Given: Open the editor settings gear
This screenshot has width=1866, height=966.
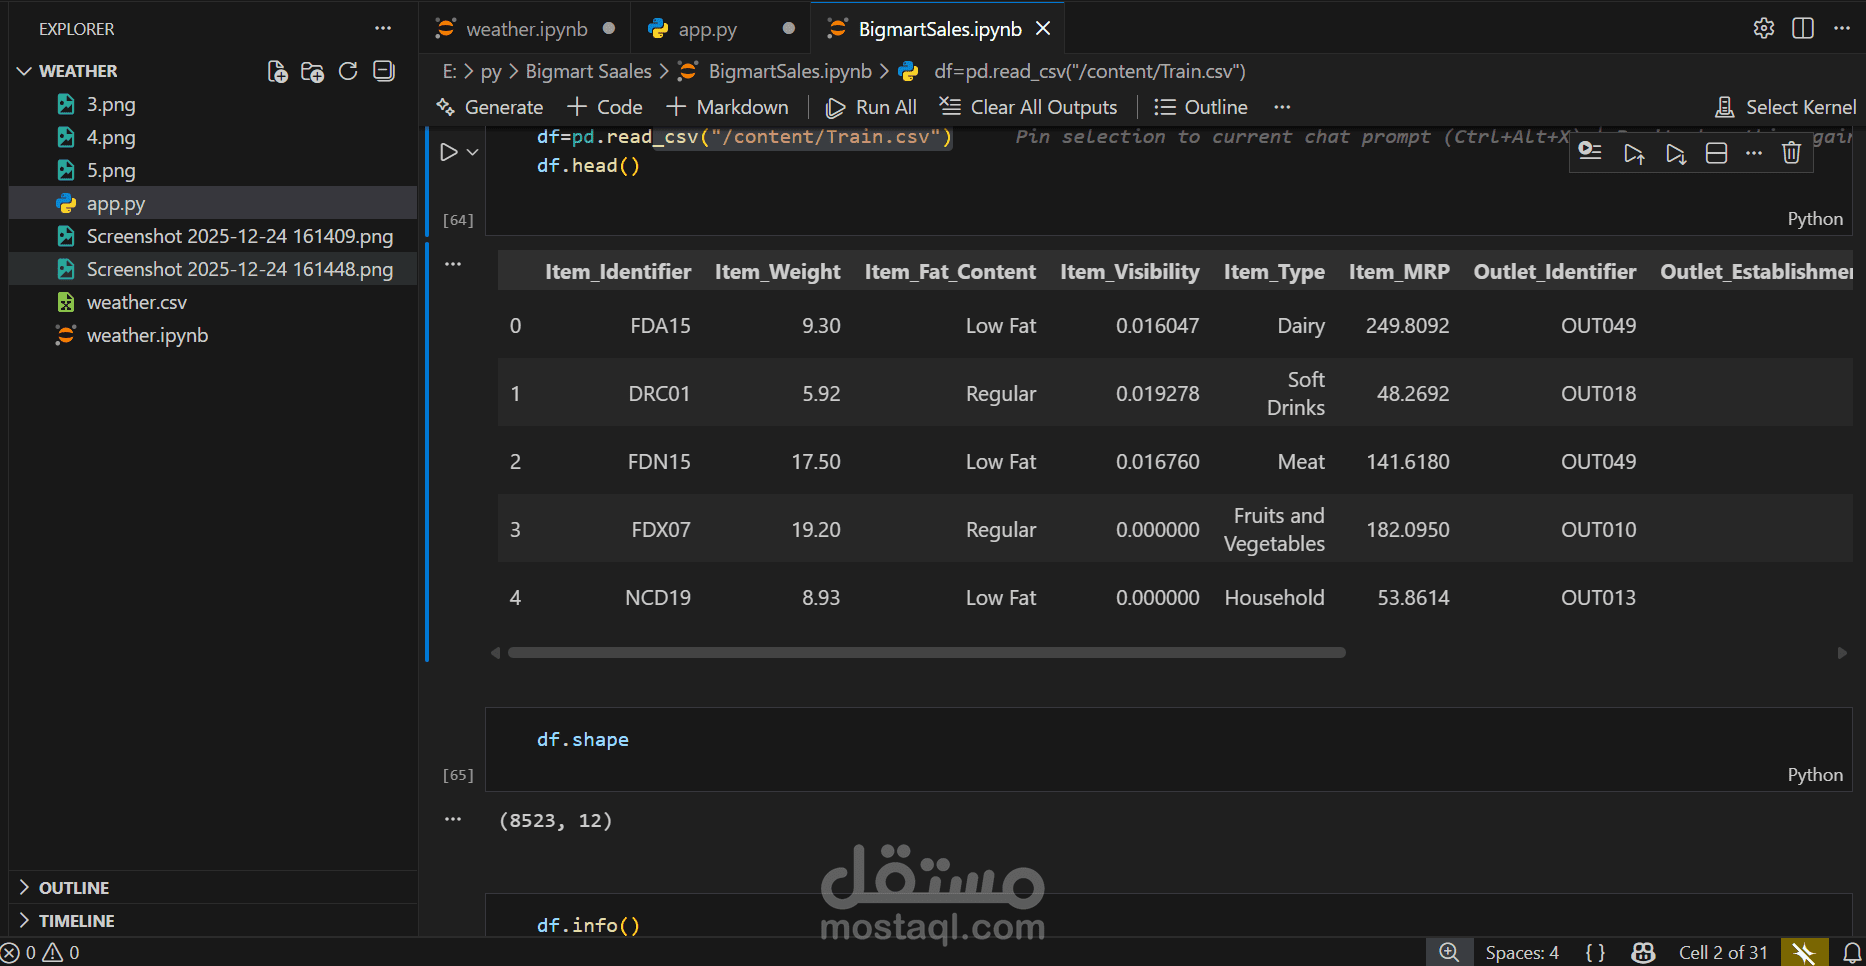Looking at the screenshot, I should (x=1764, y=28).
